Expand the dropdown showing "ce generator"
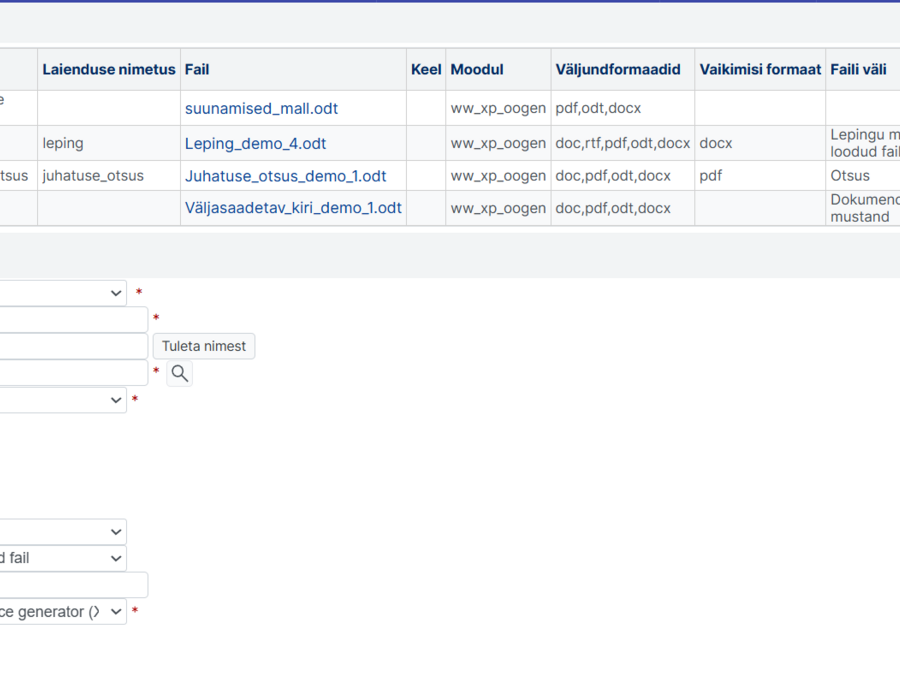This screenshot has width=900, height=700. (x=62, y=612)
